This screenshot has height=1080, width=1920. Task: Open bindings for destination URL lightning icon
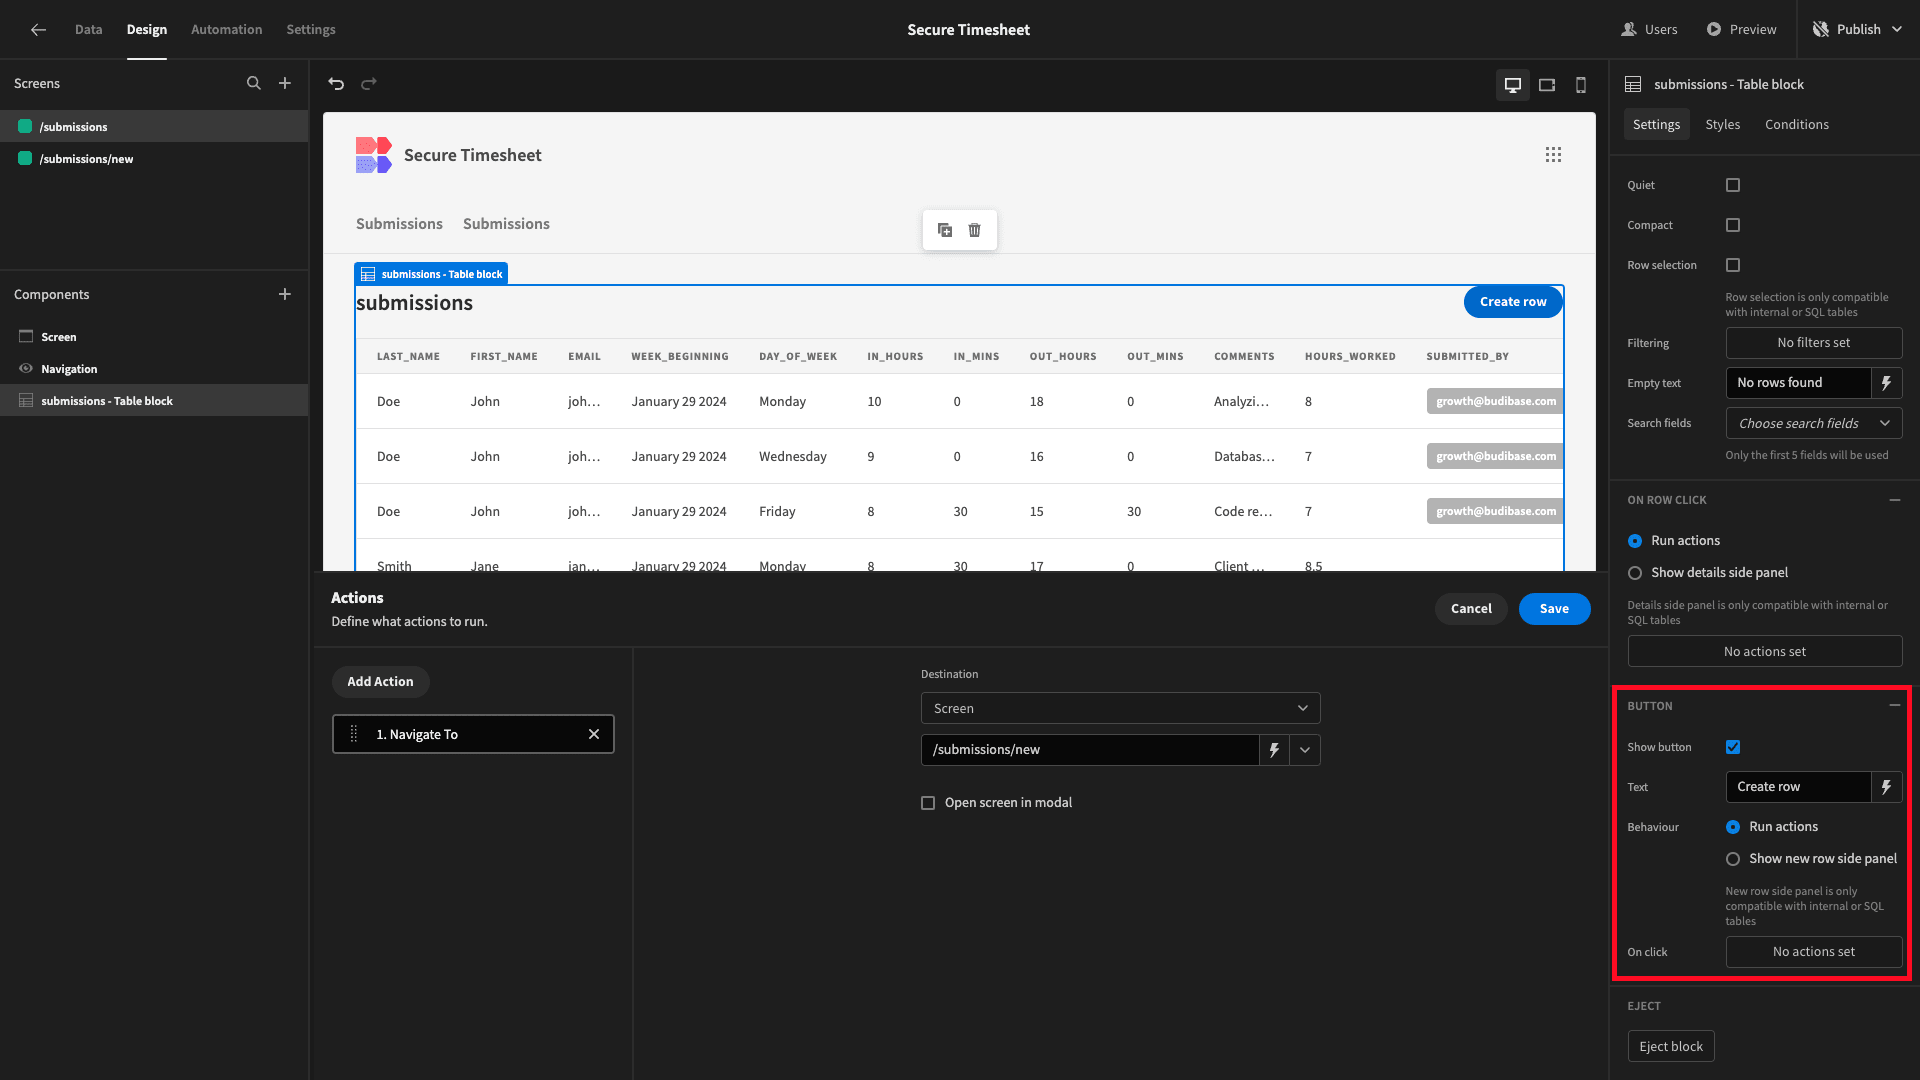(1274, 750)
